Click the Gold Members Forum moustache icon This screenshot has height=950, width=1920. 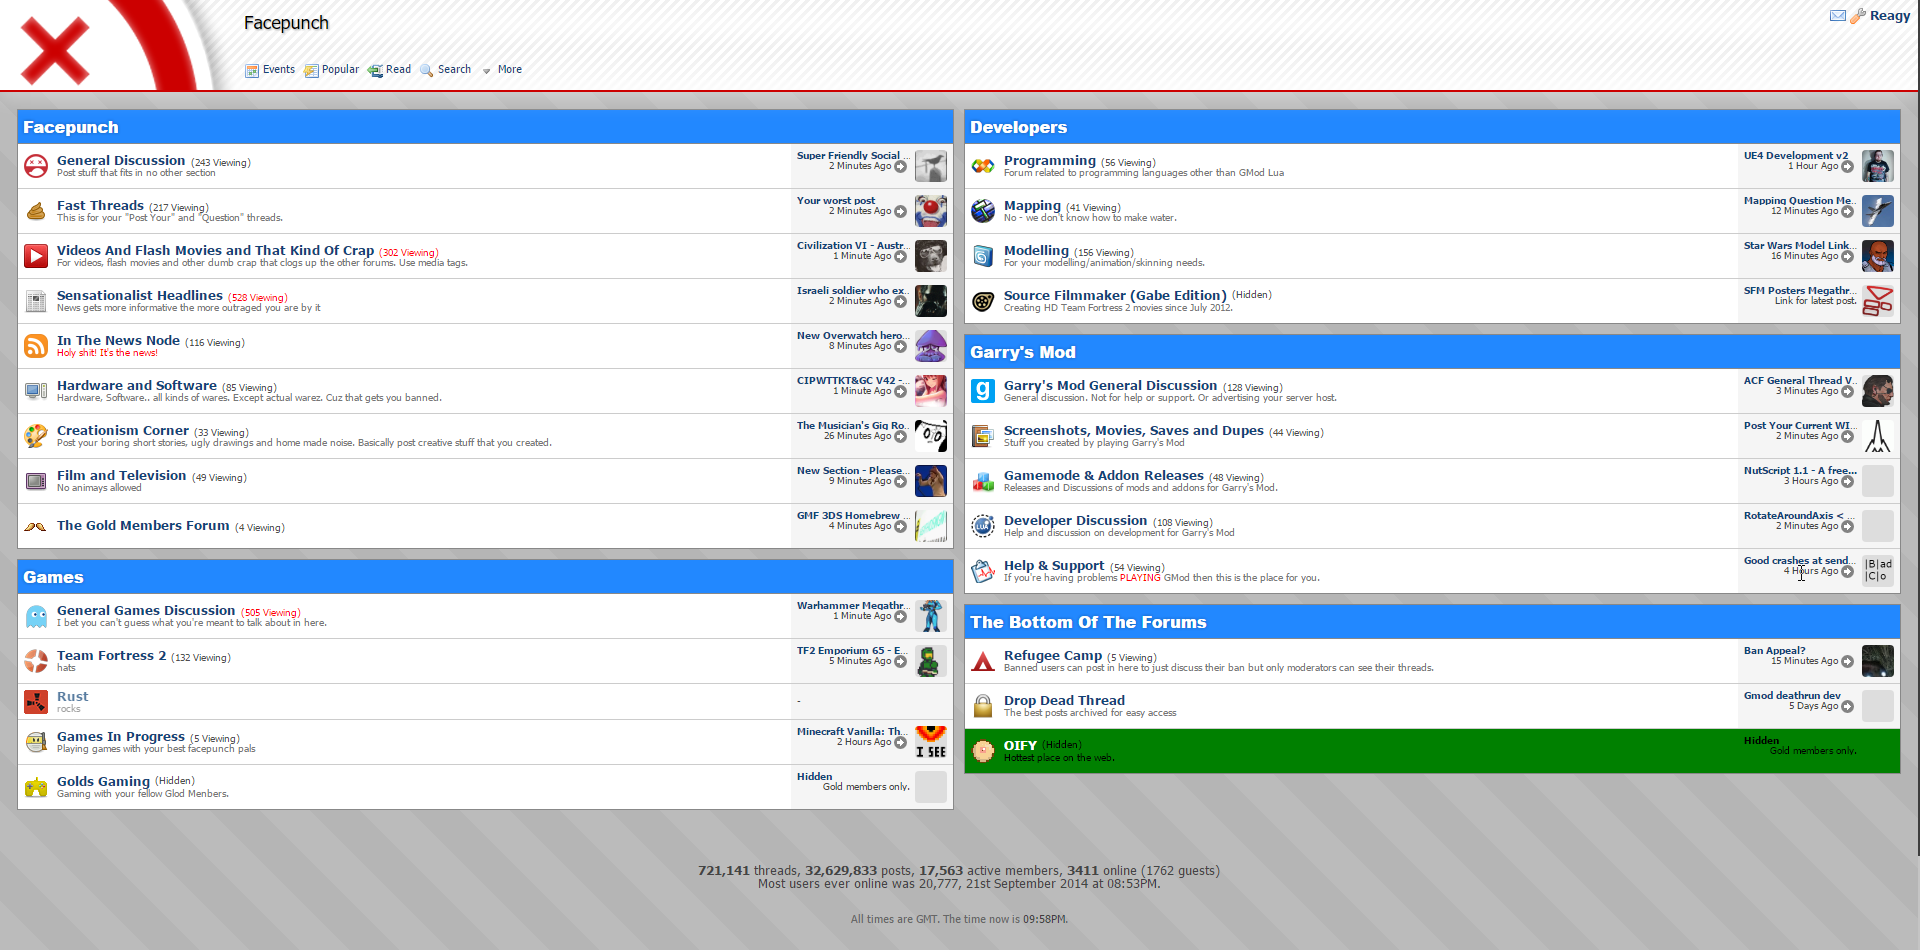pos(36,526)
